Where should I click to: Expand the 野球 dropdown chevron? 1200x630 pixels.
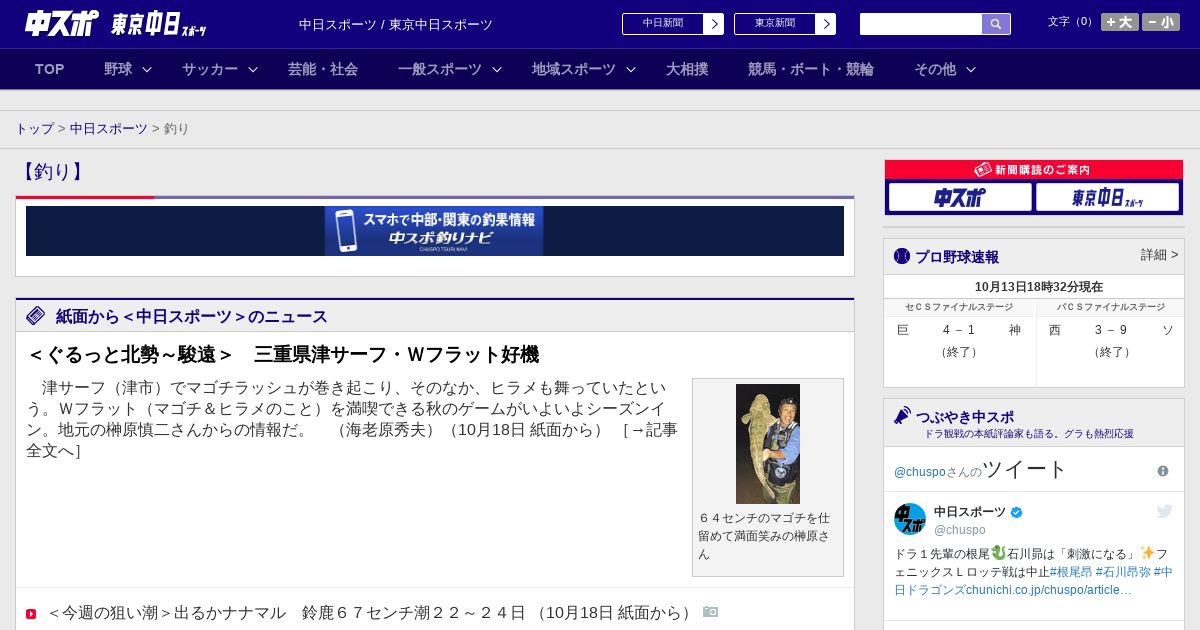[147, 69]
